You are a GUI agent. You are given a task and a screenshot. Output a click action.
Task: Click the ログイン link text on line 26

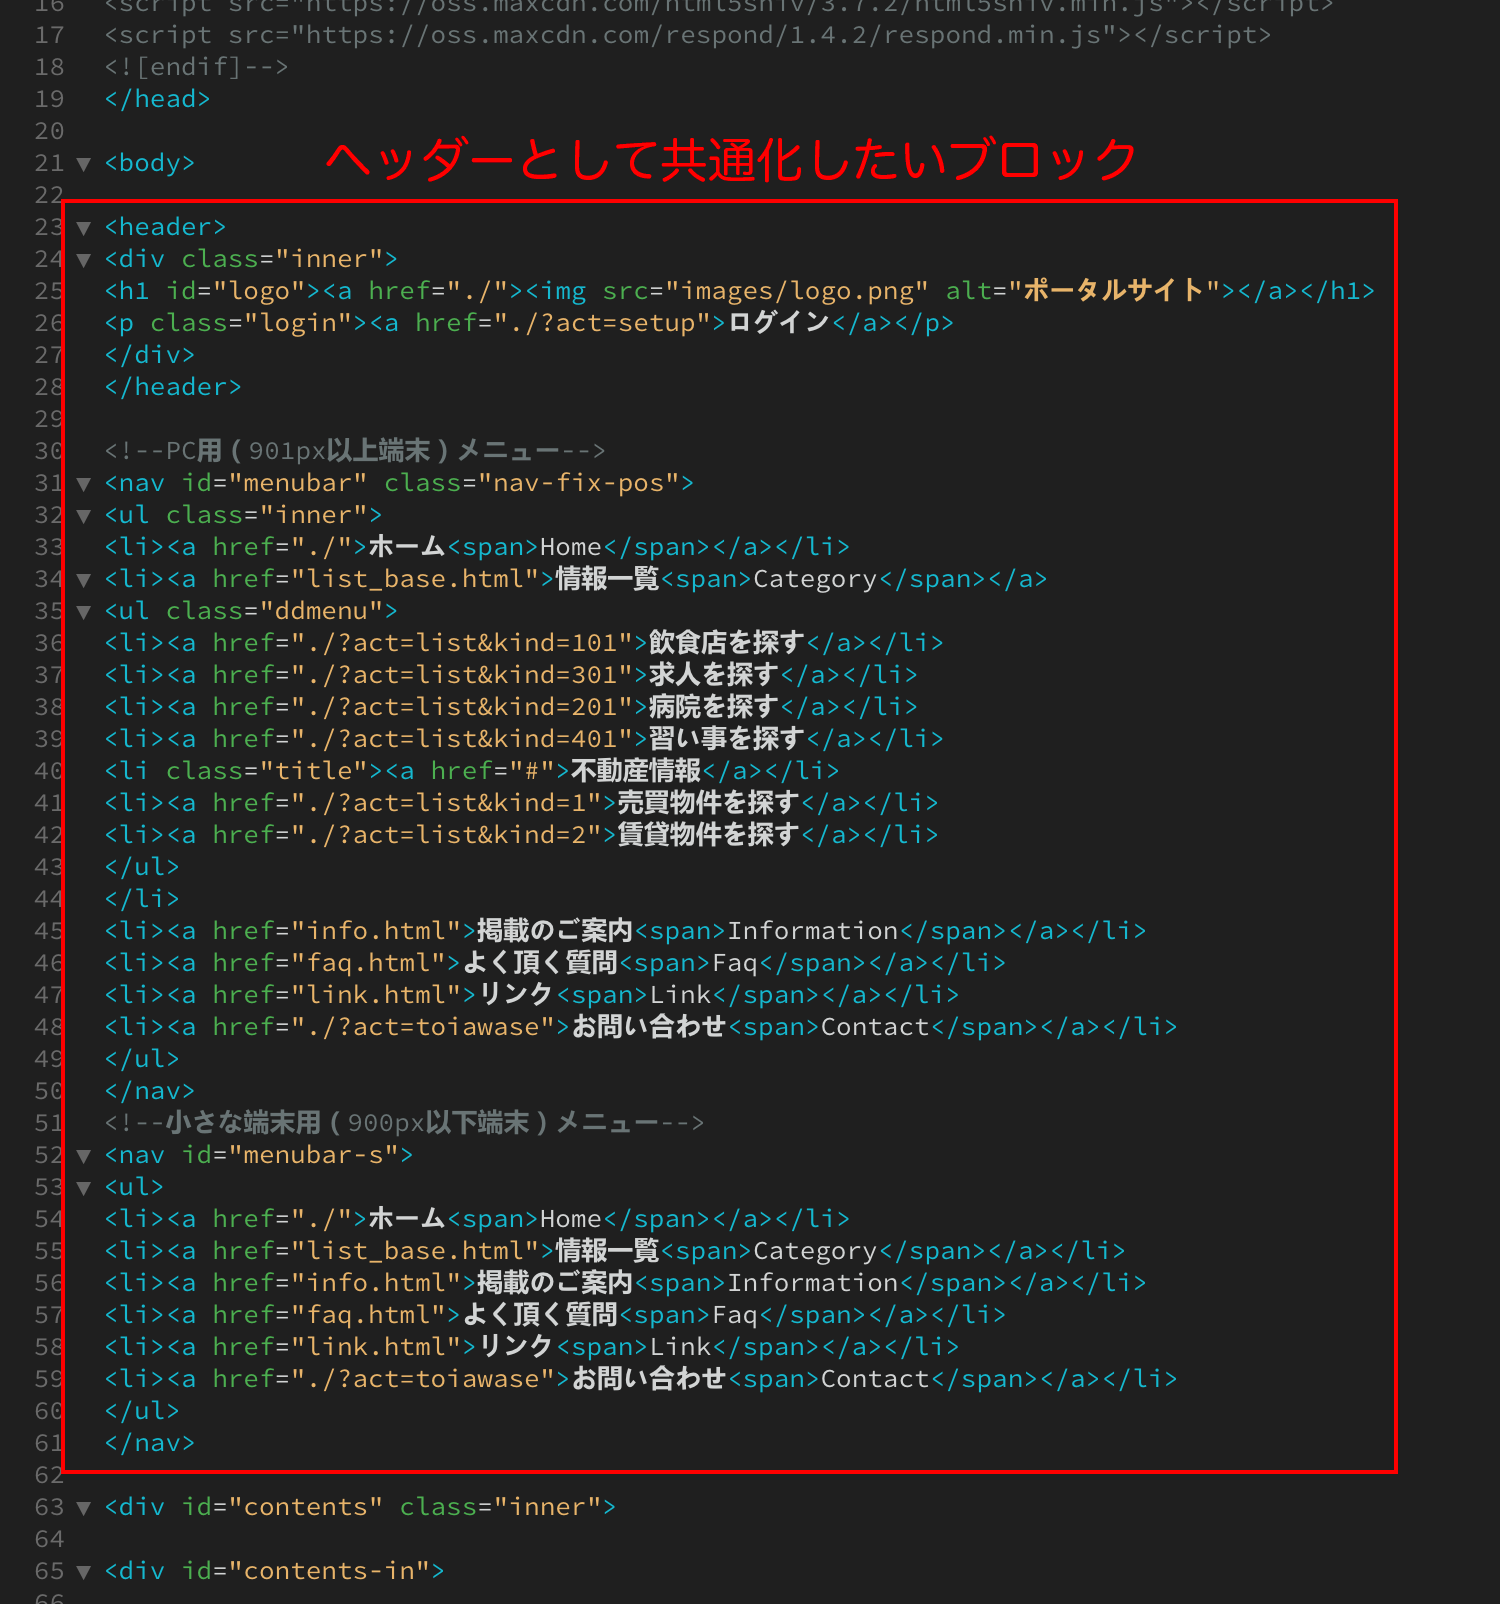coord(778,323)
